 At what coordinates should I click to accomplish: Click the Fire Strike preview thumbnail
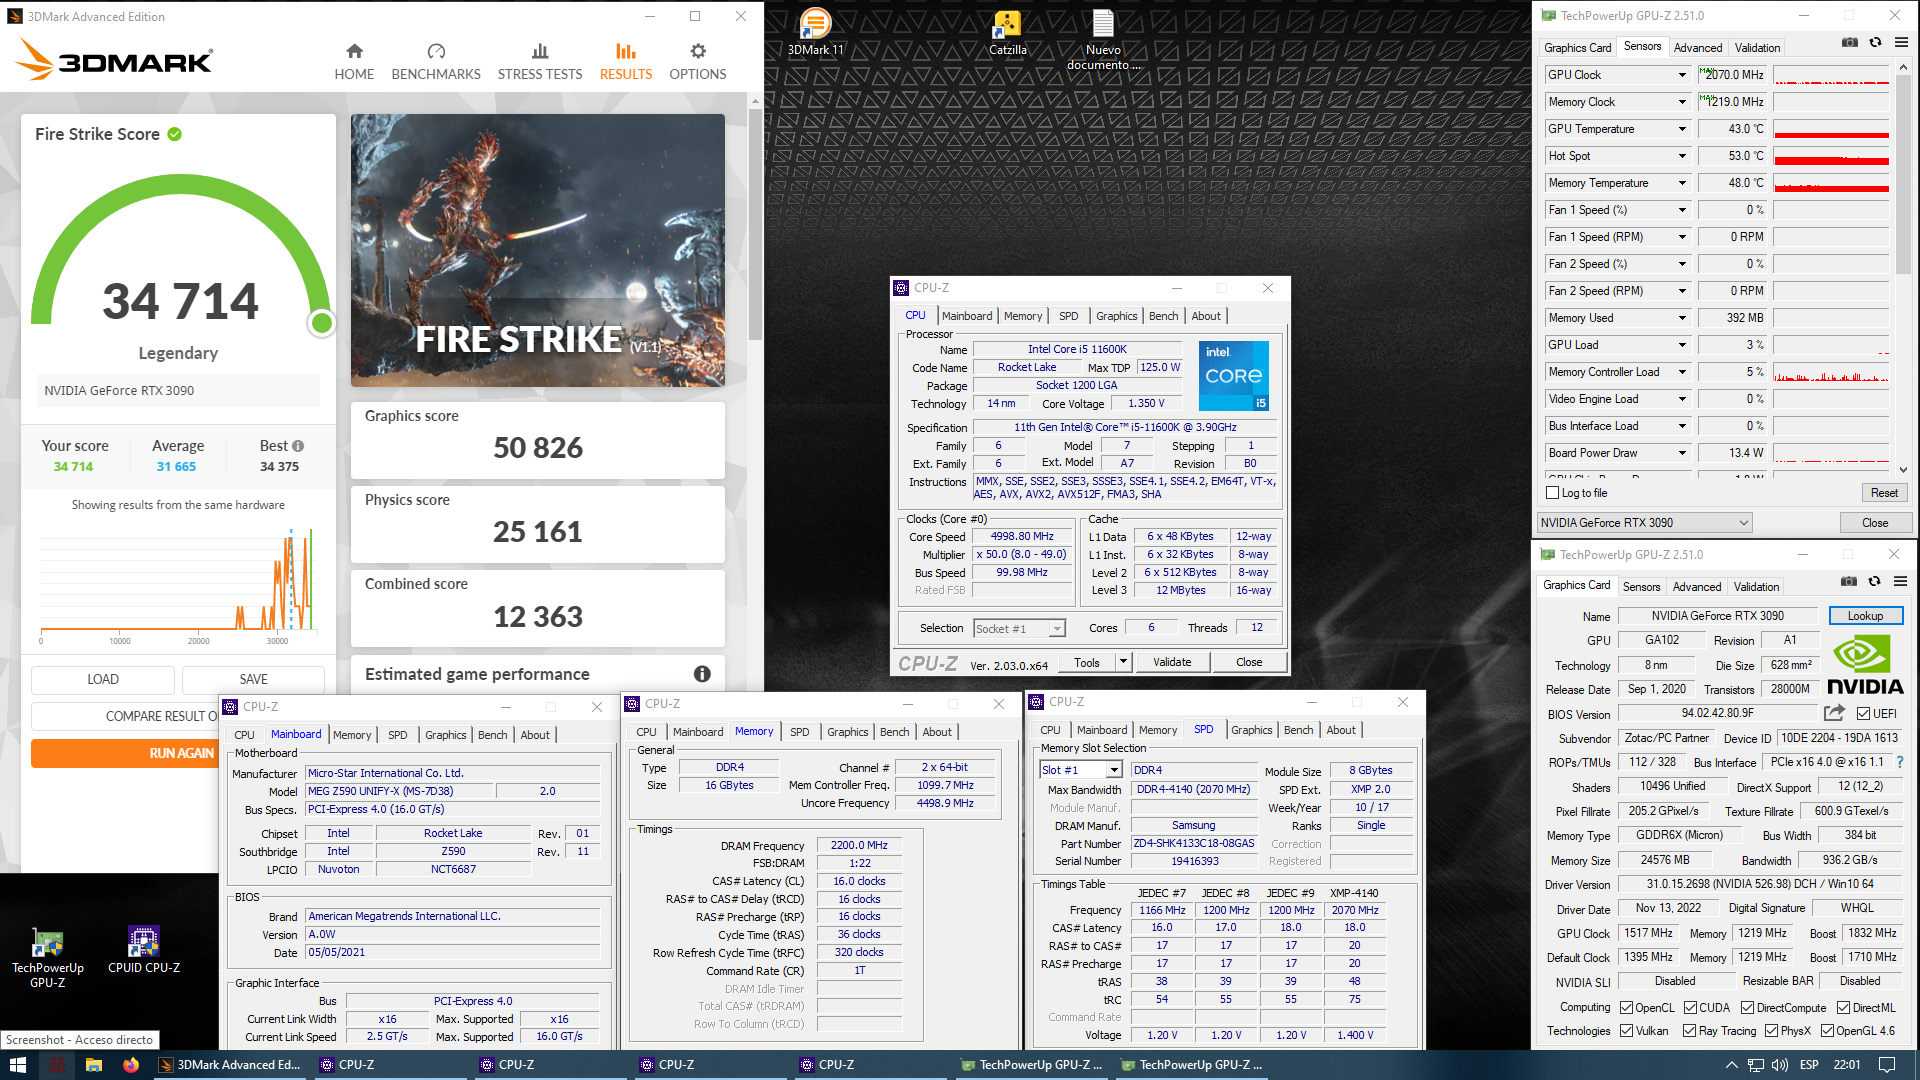[538, 250]
